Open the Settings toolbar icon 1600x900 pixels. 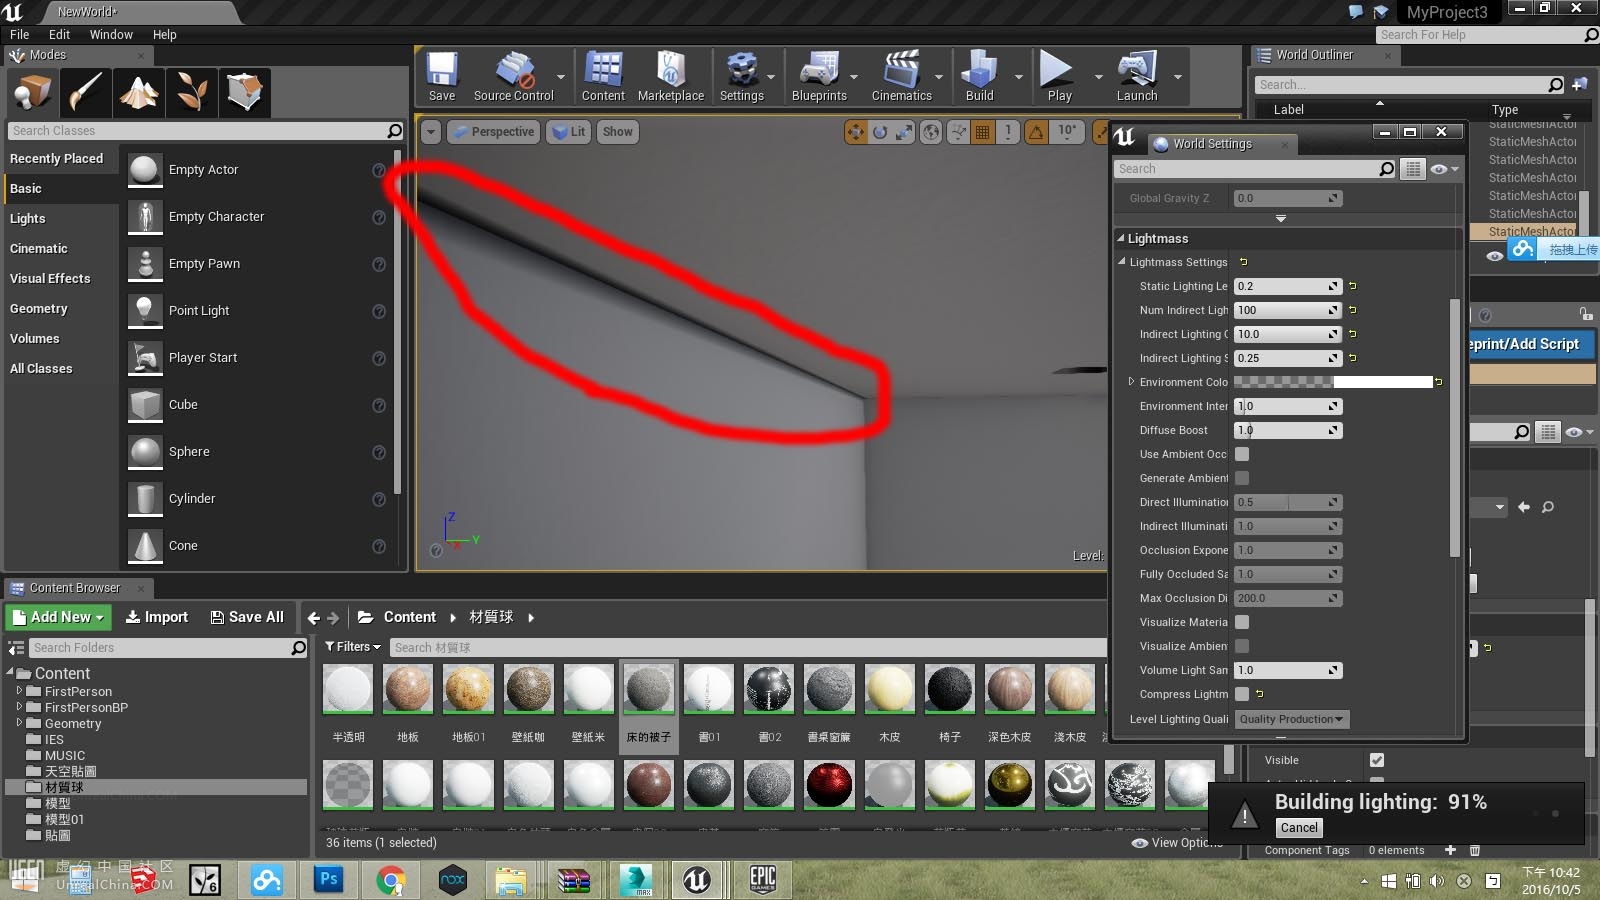742,76
